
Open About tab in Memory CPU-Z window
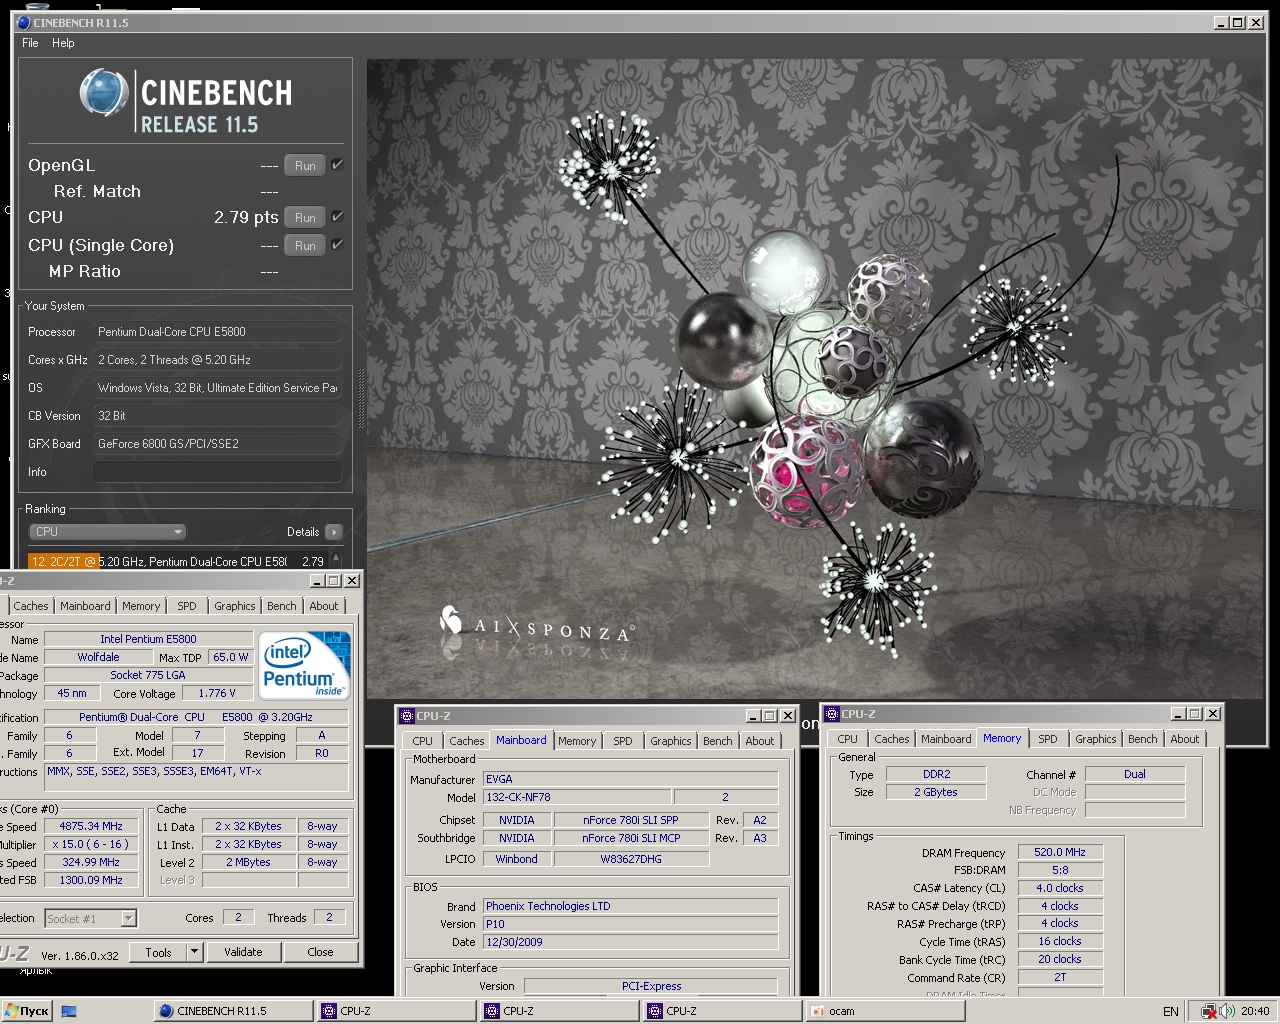[1184, 739]
